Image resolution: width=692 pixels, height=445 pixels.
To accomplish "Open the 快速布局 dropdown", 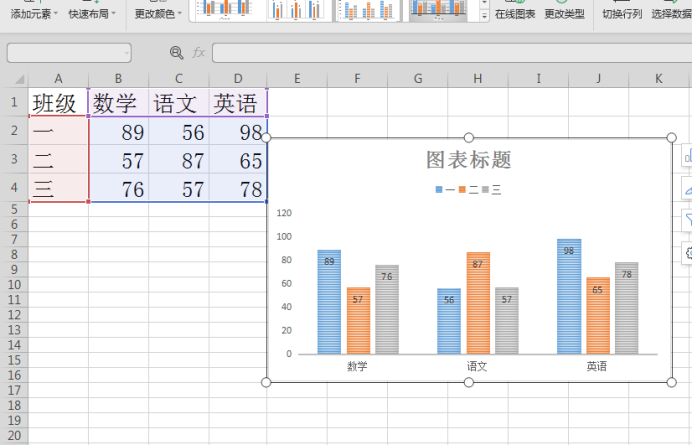I will coord(92,14).
